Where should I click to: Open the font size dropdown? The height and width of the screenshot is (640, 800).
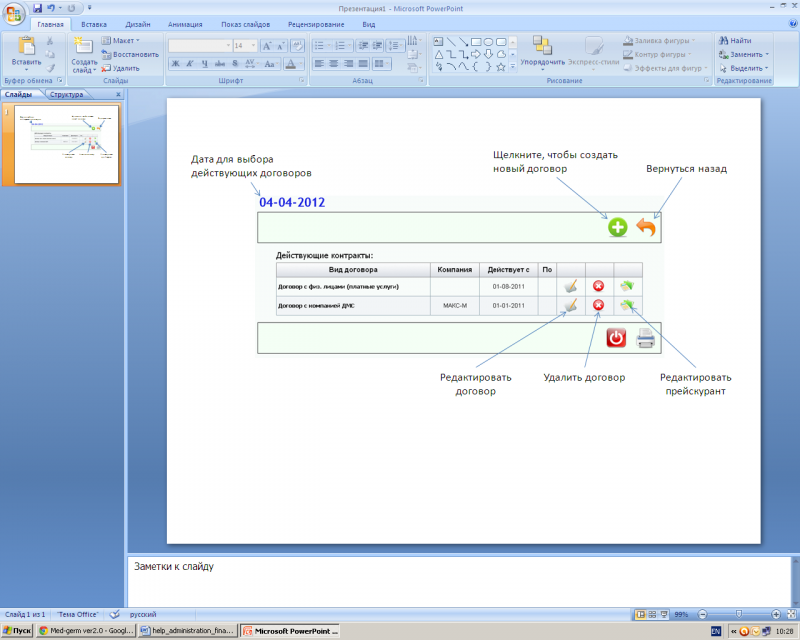tap(254, 46)
